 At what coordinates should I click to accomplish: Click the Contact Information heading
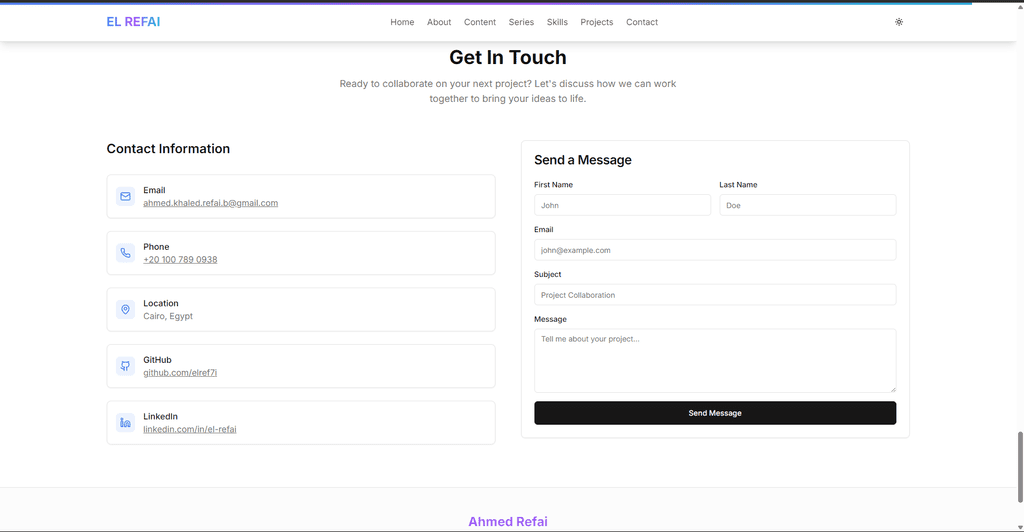click(x=168, y=149)
